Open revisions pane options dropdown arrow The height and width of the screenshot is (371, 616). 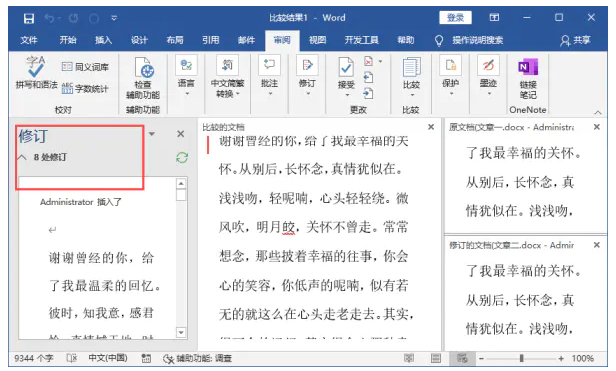pyautogui.click(x=152, y=134)
